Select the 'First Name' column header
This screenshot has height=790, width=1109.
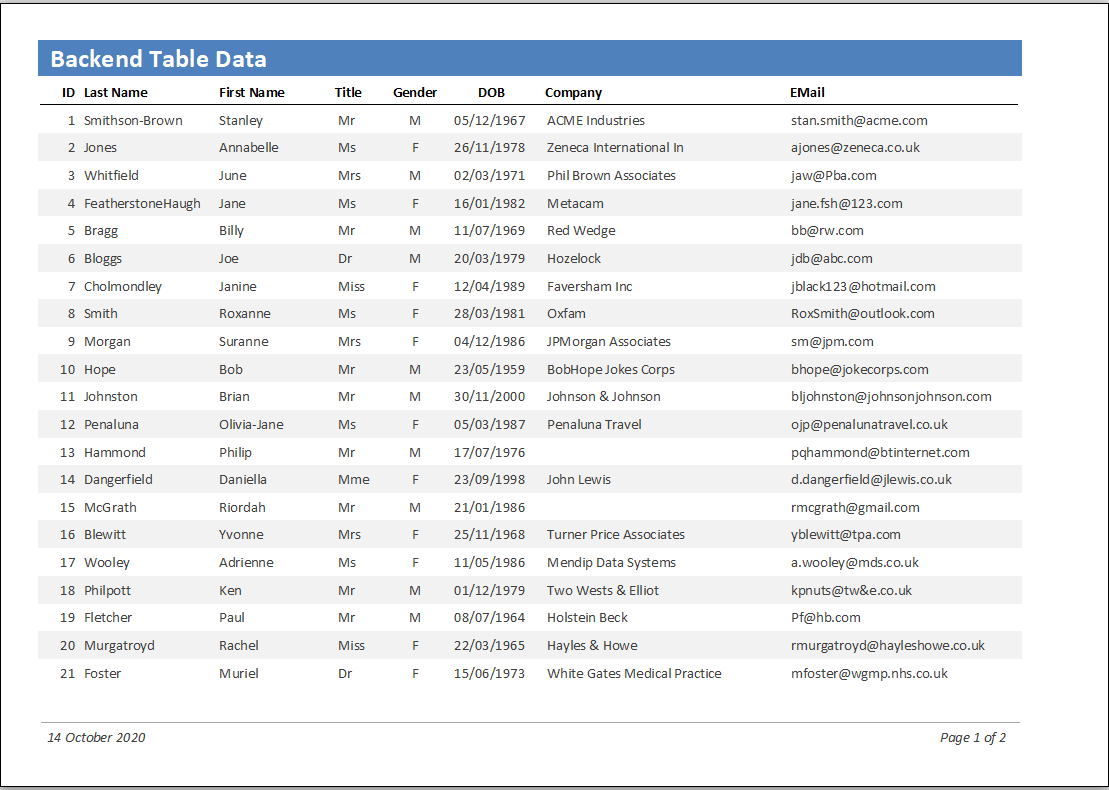(252, 93)
